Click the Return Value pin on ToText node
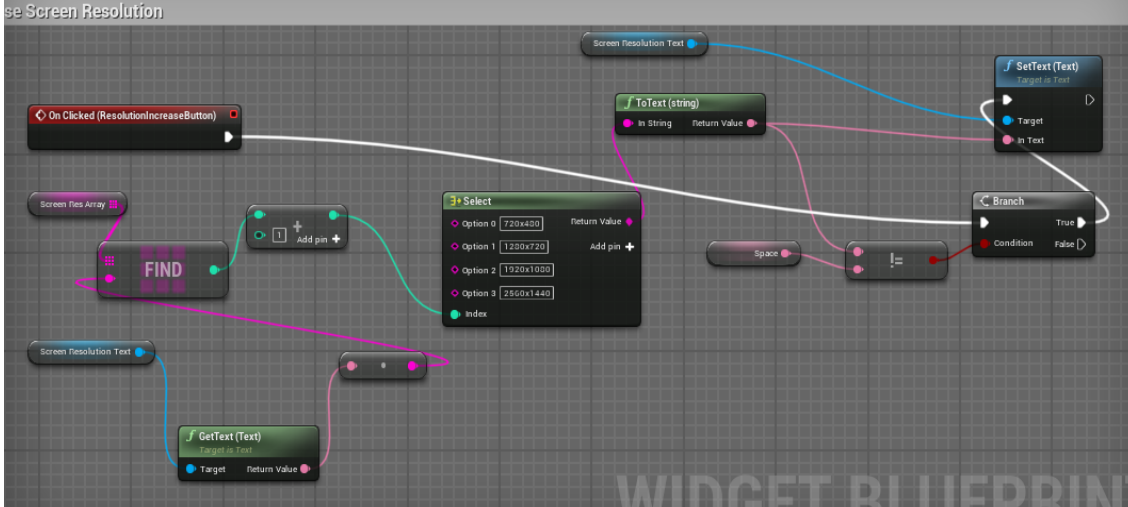 click(x=751, y=123)
